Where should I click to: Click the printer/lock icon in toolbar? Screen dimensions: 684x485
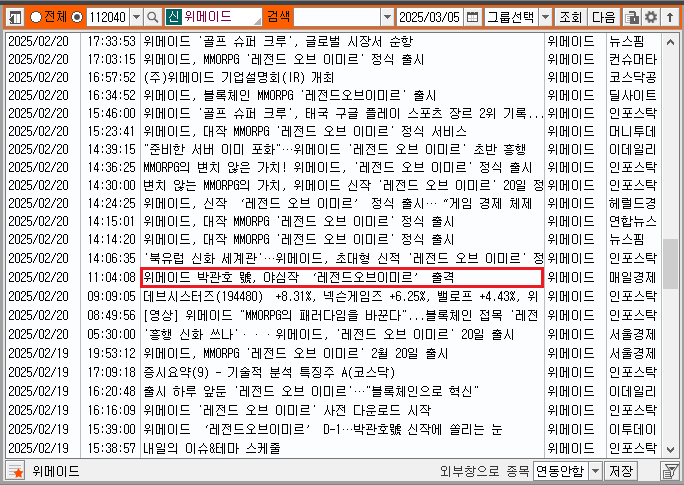[632, 17]
